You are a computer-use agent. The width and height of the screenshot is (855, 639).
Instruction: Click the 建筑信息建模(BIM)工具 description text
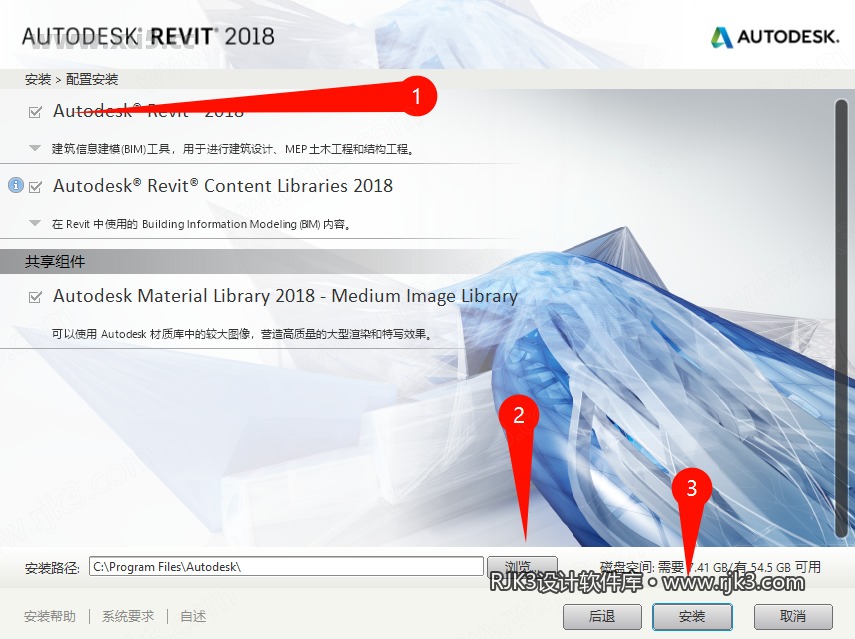[x=233, y=149]
